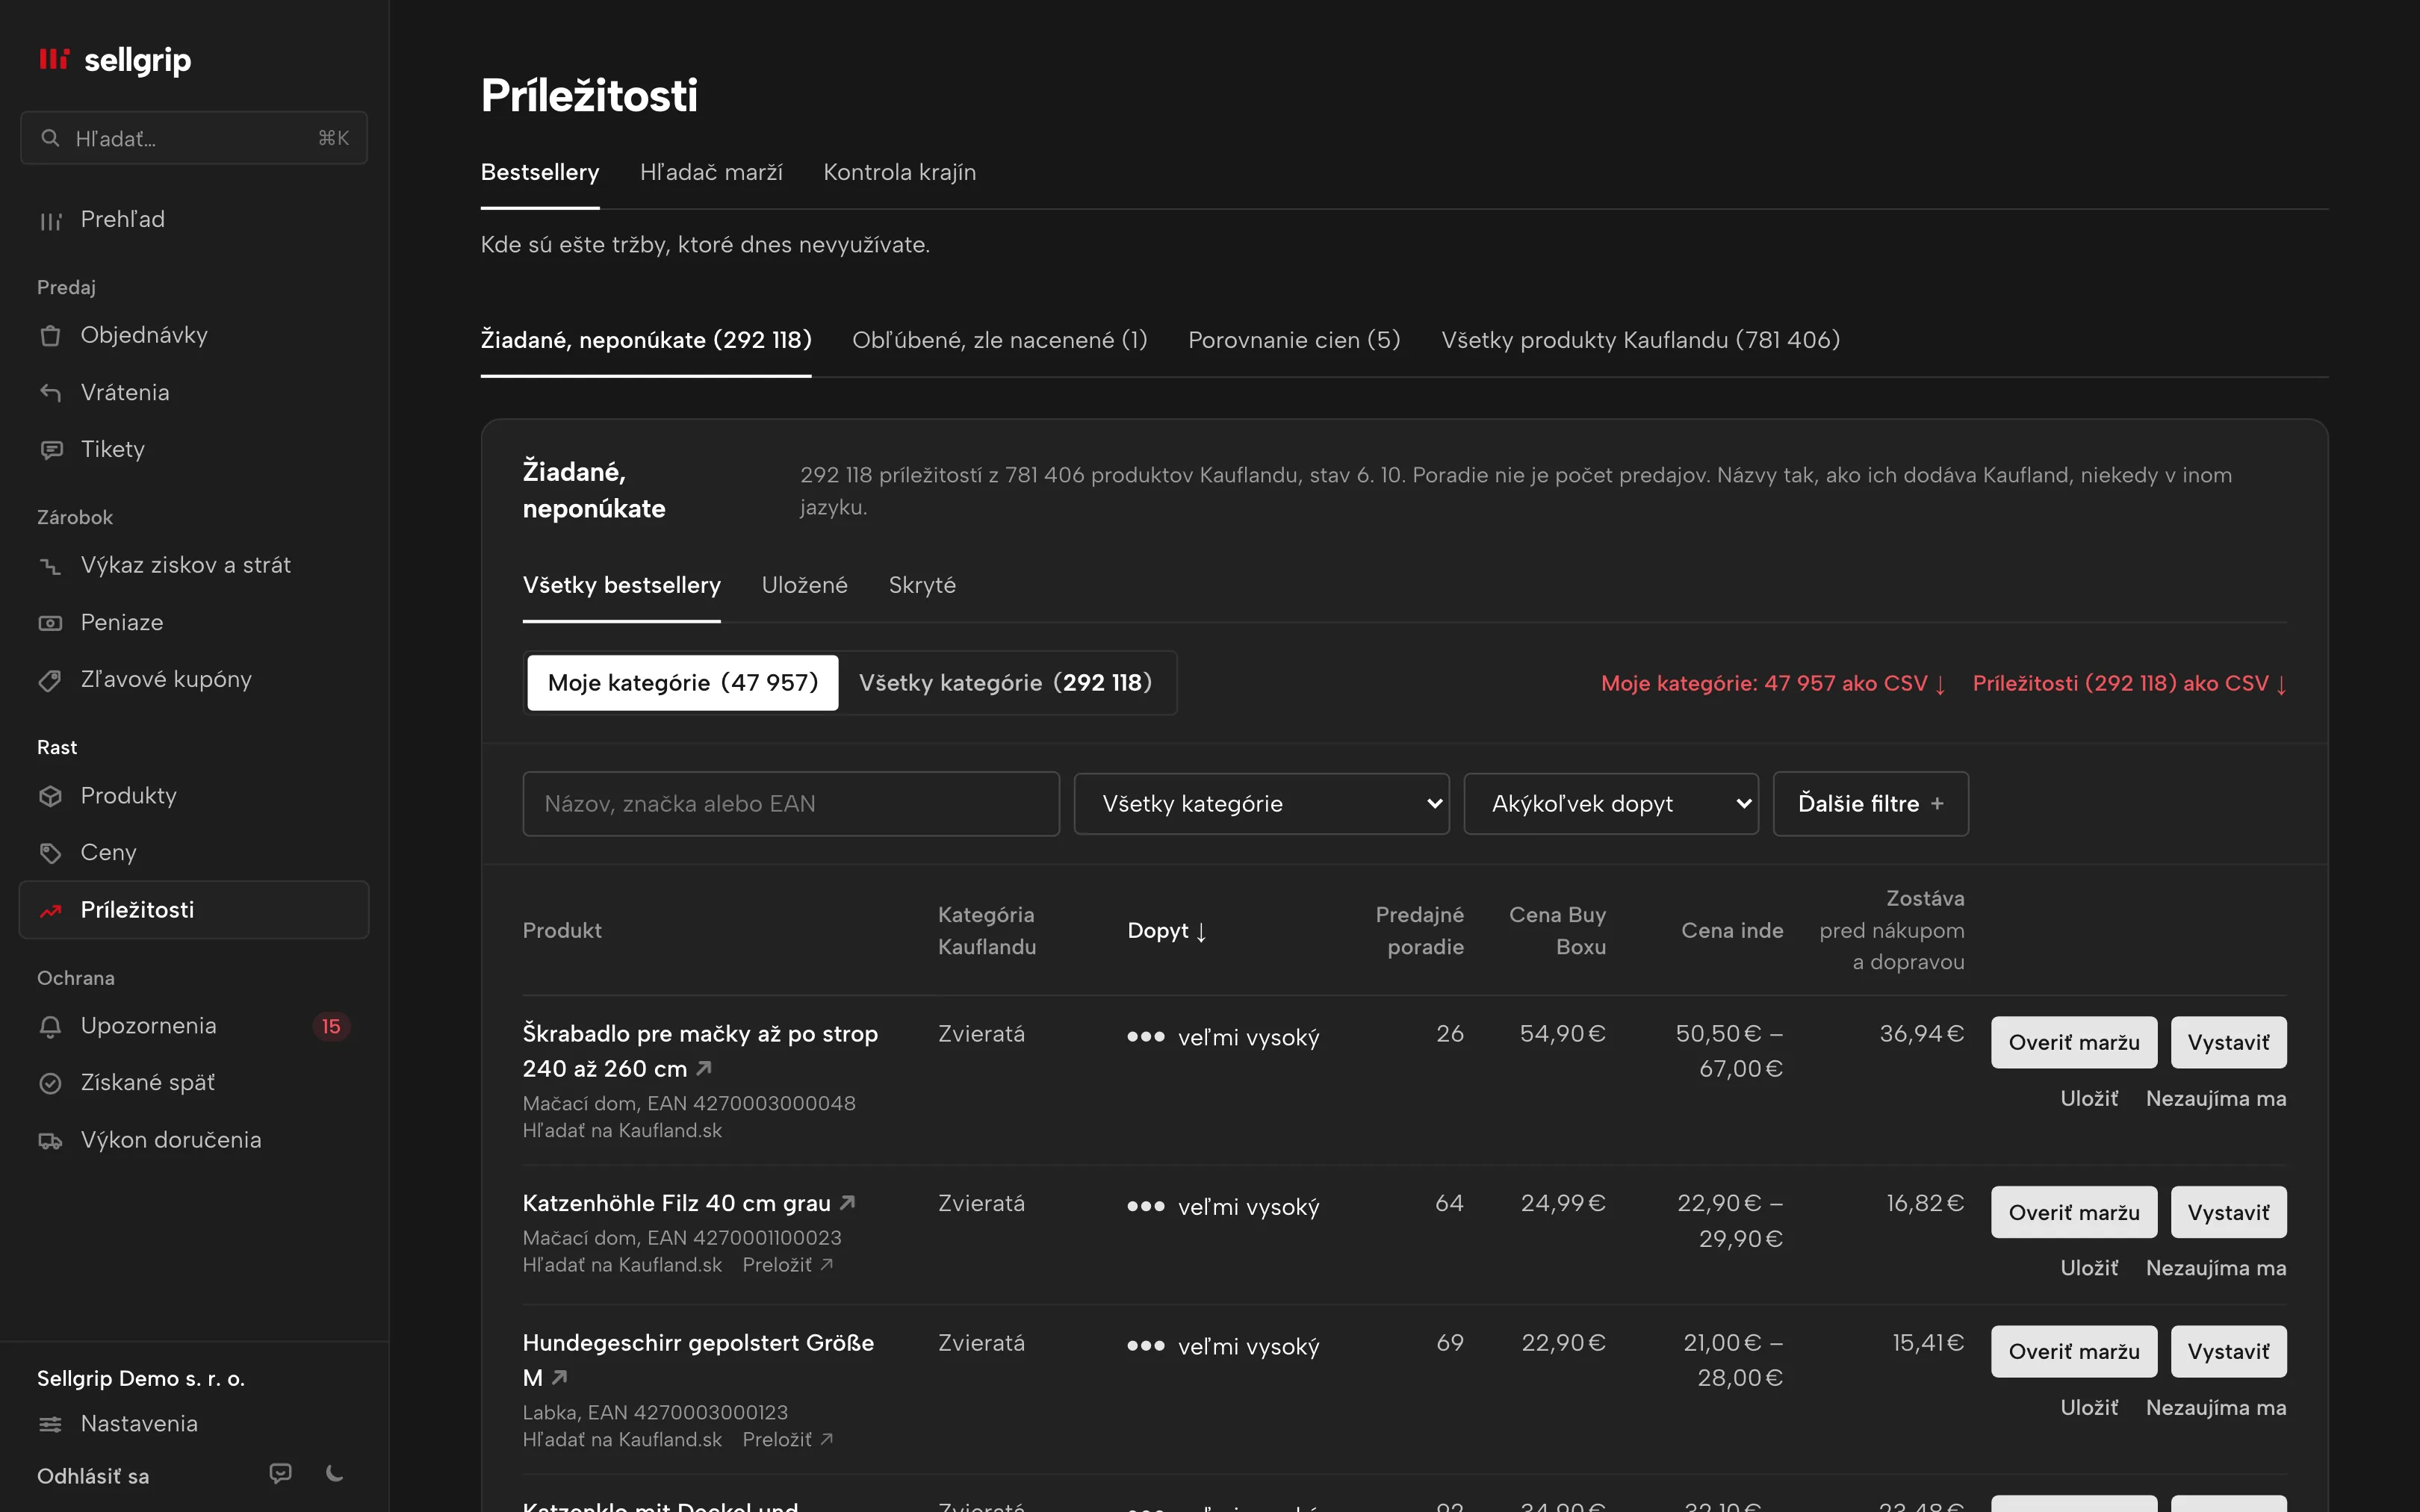
Task: Go to Vrátenia returns
Action: pos(194,392)
